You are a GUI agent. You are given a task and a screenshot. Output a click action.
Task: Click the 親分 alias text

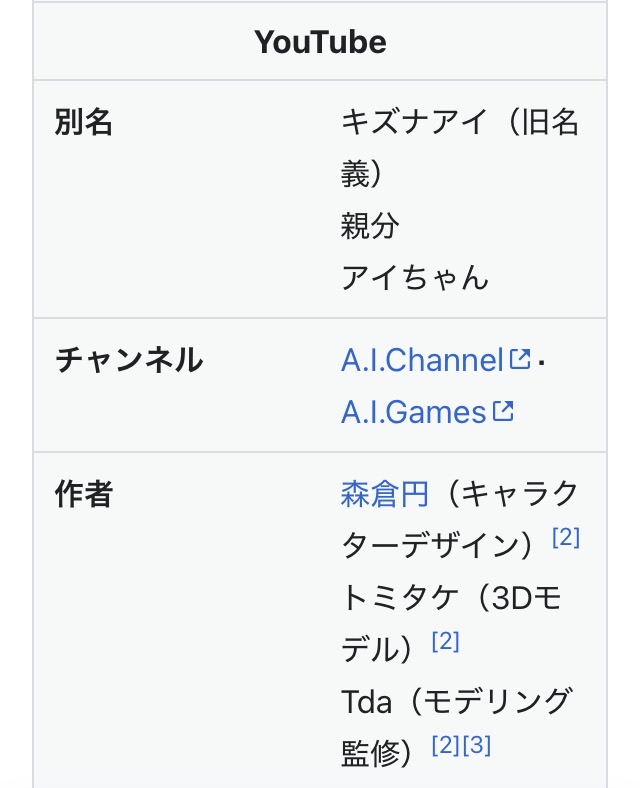[370, 226]
